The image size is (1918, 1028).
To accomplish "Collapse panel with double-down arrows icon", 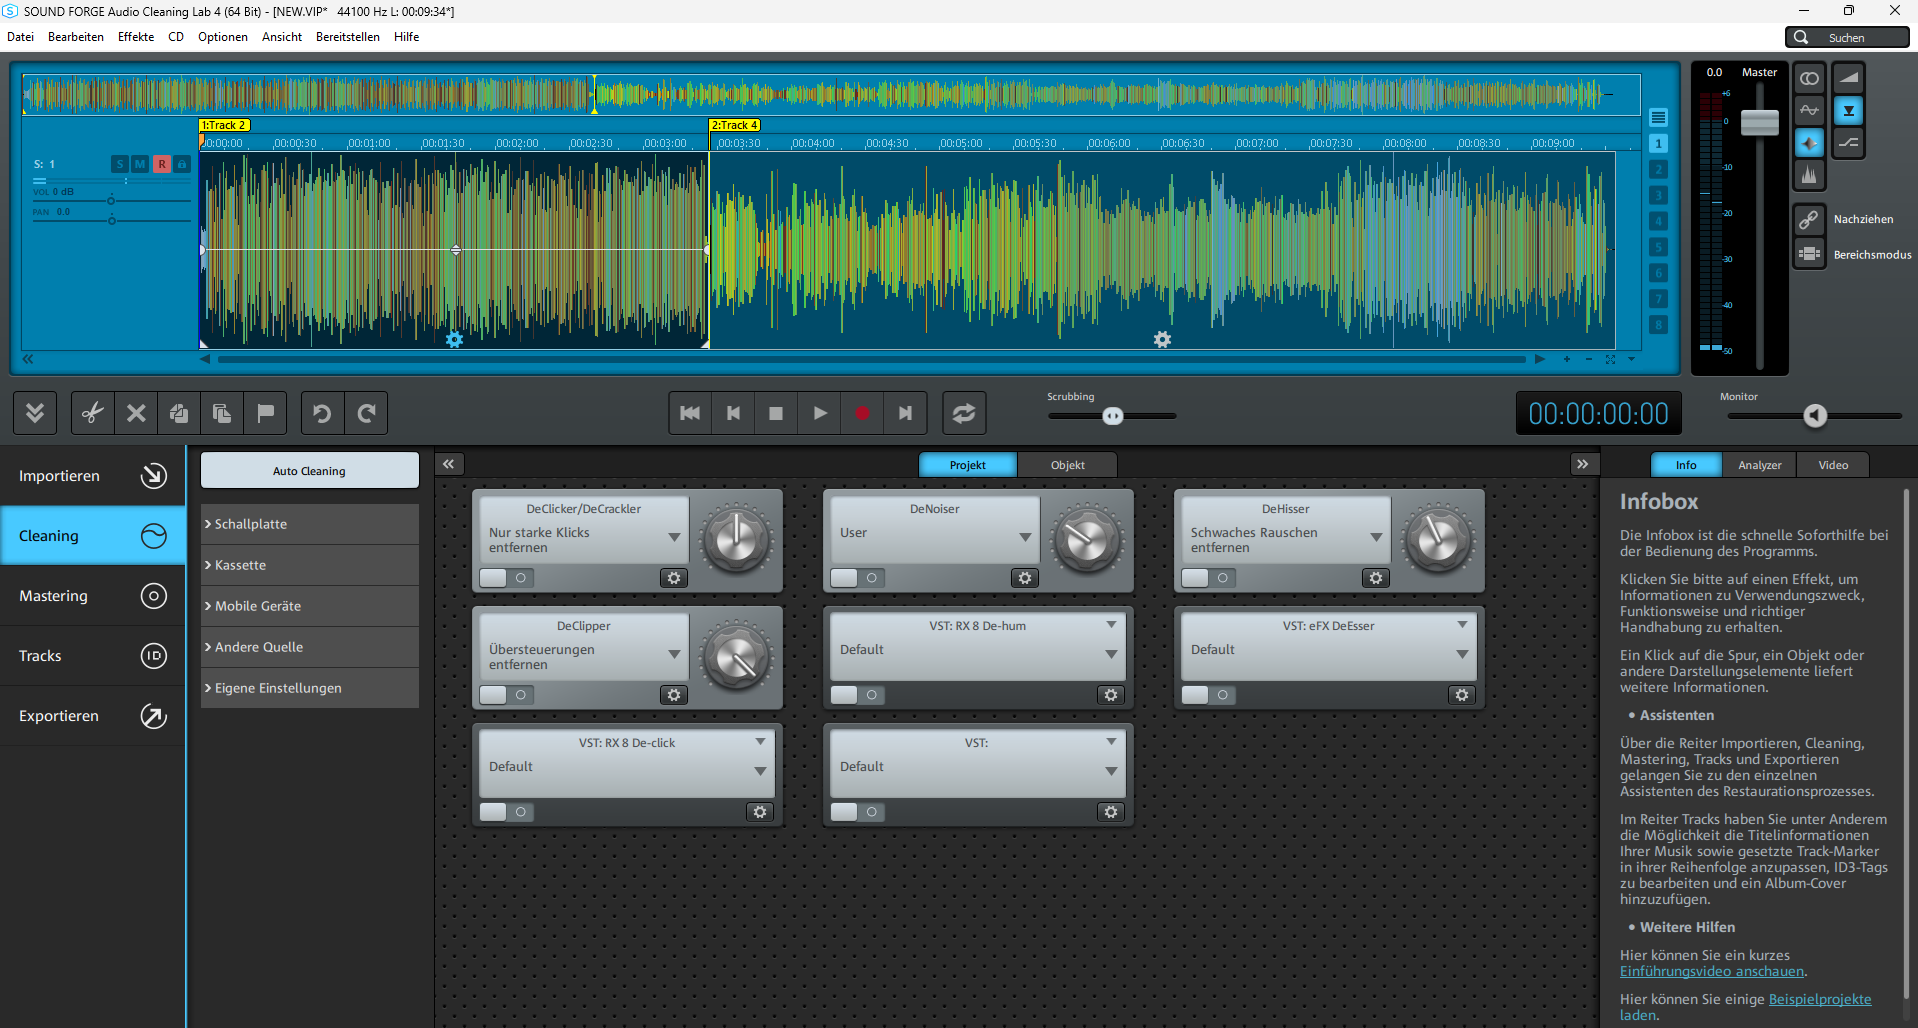I will [x=35, y=413].
